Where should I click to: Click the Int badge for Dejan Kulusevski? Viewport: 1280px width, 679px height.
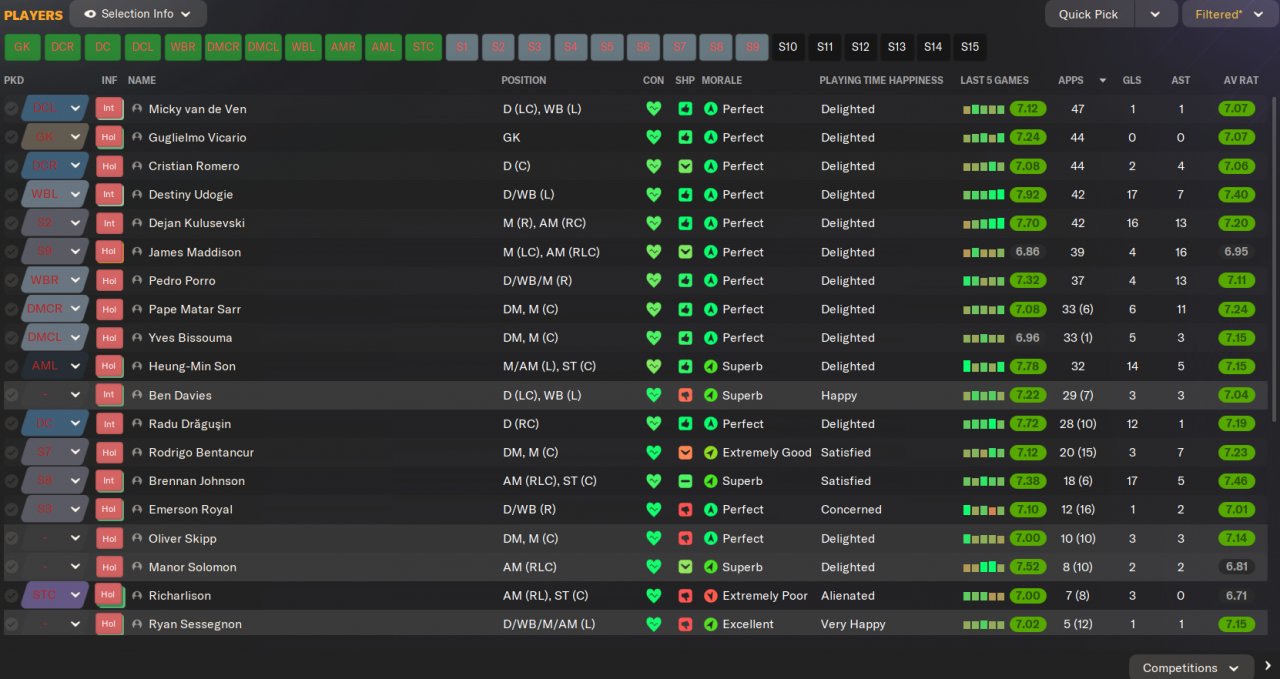tap(109, 223)
